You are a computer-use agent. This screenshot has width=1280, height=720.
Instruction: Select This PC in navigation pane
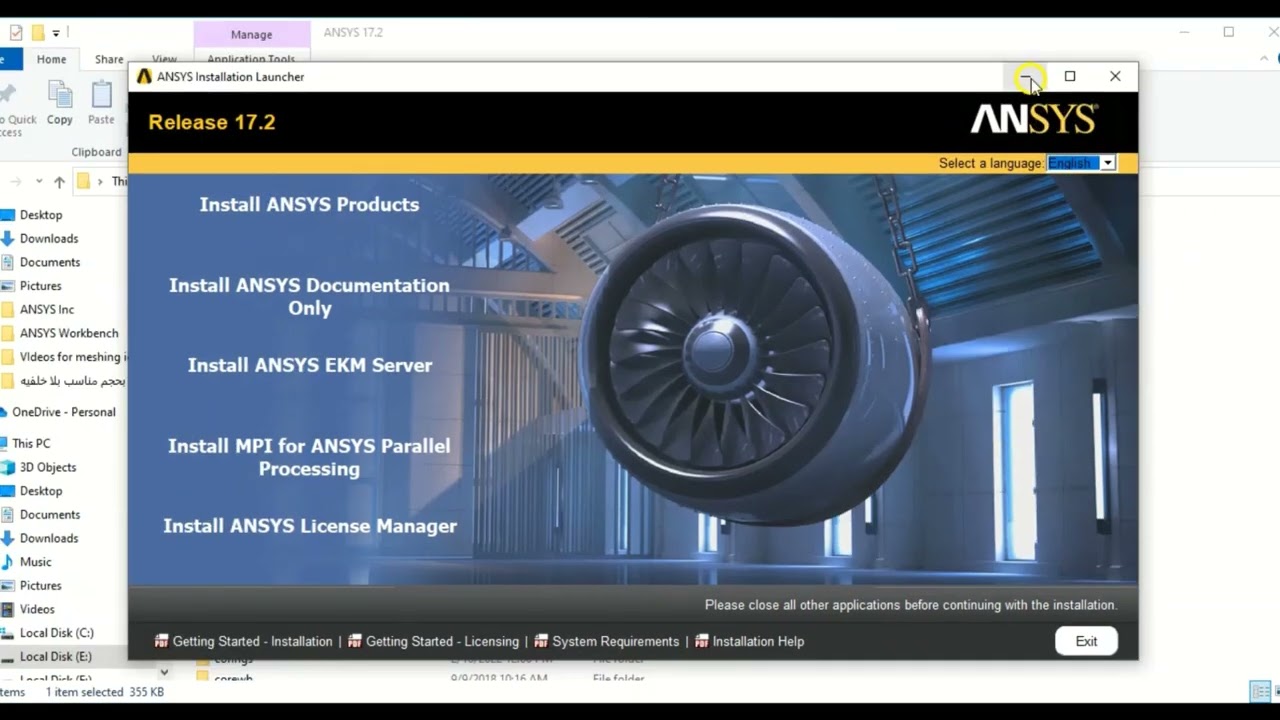31,443
